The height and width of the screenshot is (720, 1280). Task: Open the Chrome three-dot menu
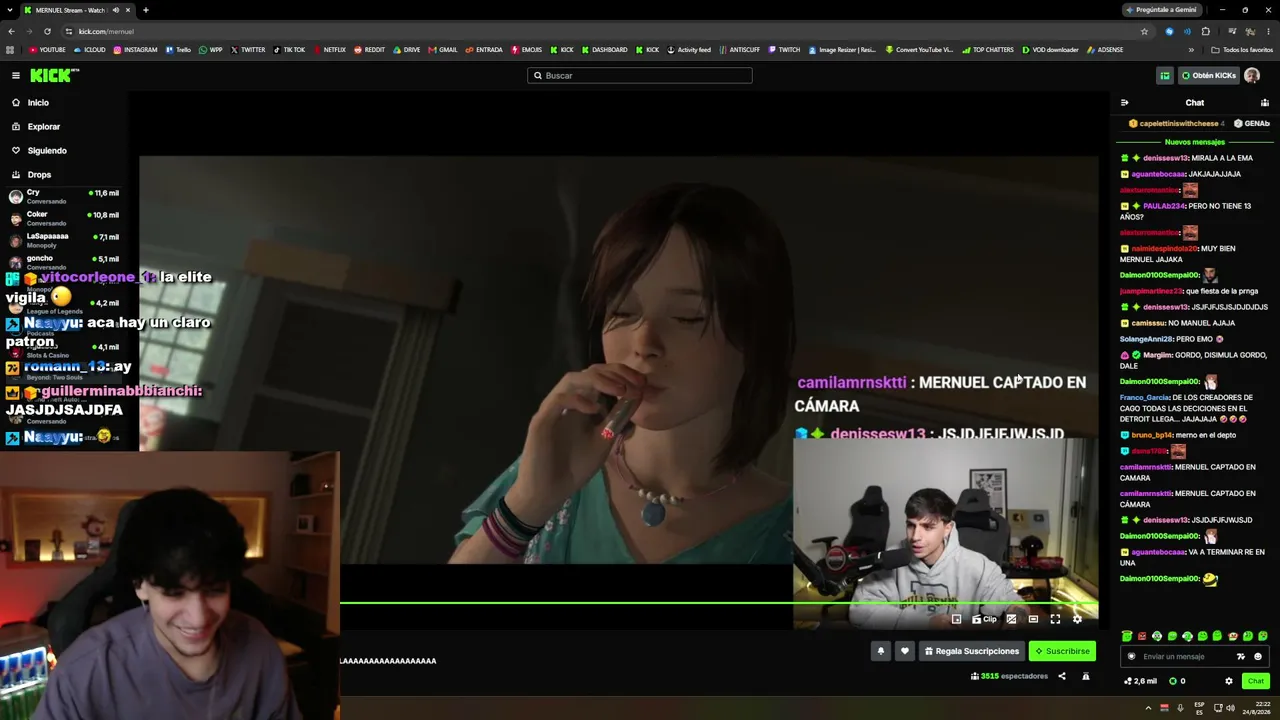1268,31
